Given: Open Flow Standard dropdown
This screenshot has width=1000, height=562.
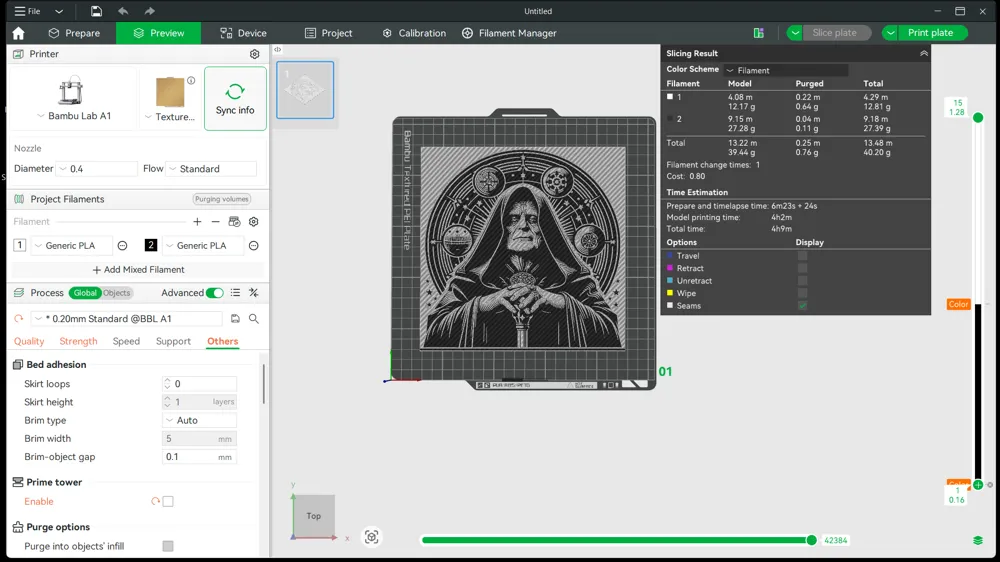Looking at the screenshot, I should 211,169.
